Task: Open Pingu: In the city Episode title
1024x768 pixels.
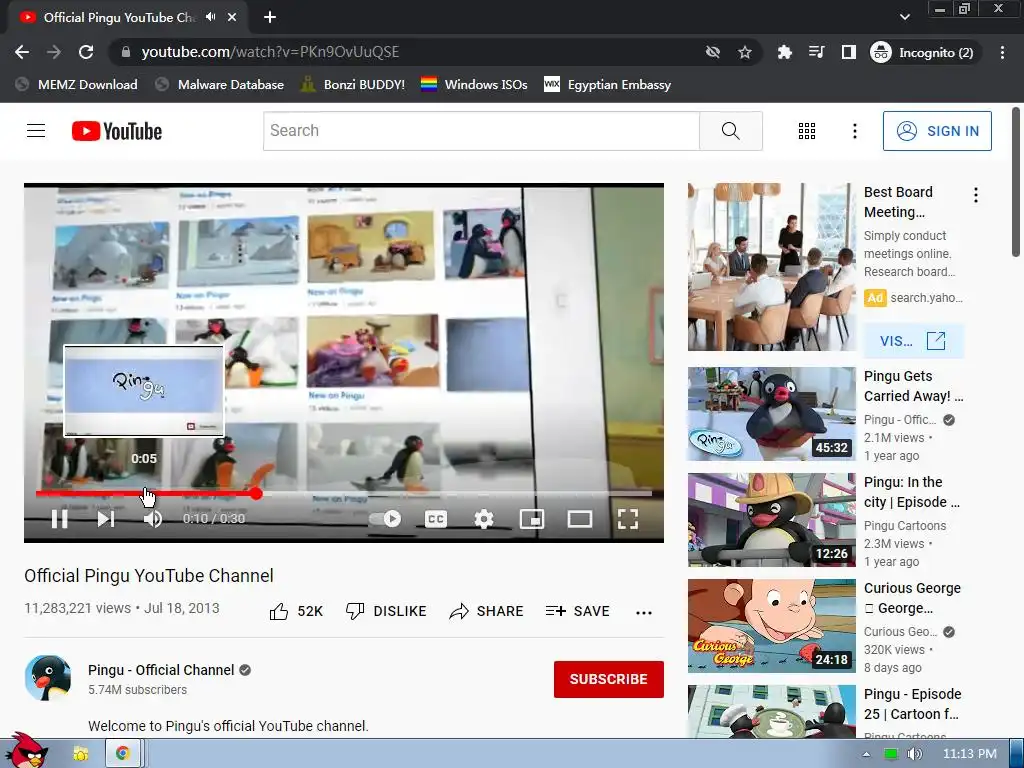Action: point(912,492)
